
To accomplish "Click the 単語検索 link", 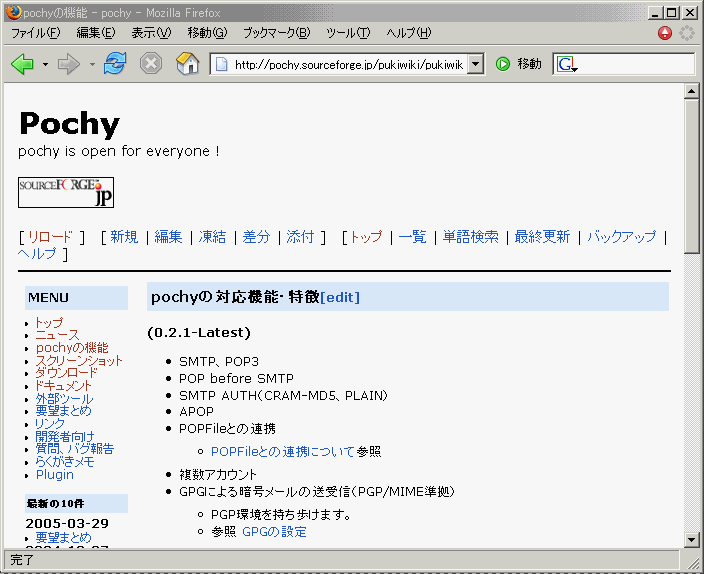I will (x=471, y=237).
